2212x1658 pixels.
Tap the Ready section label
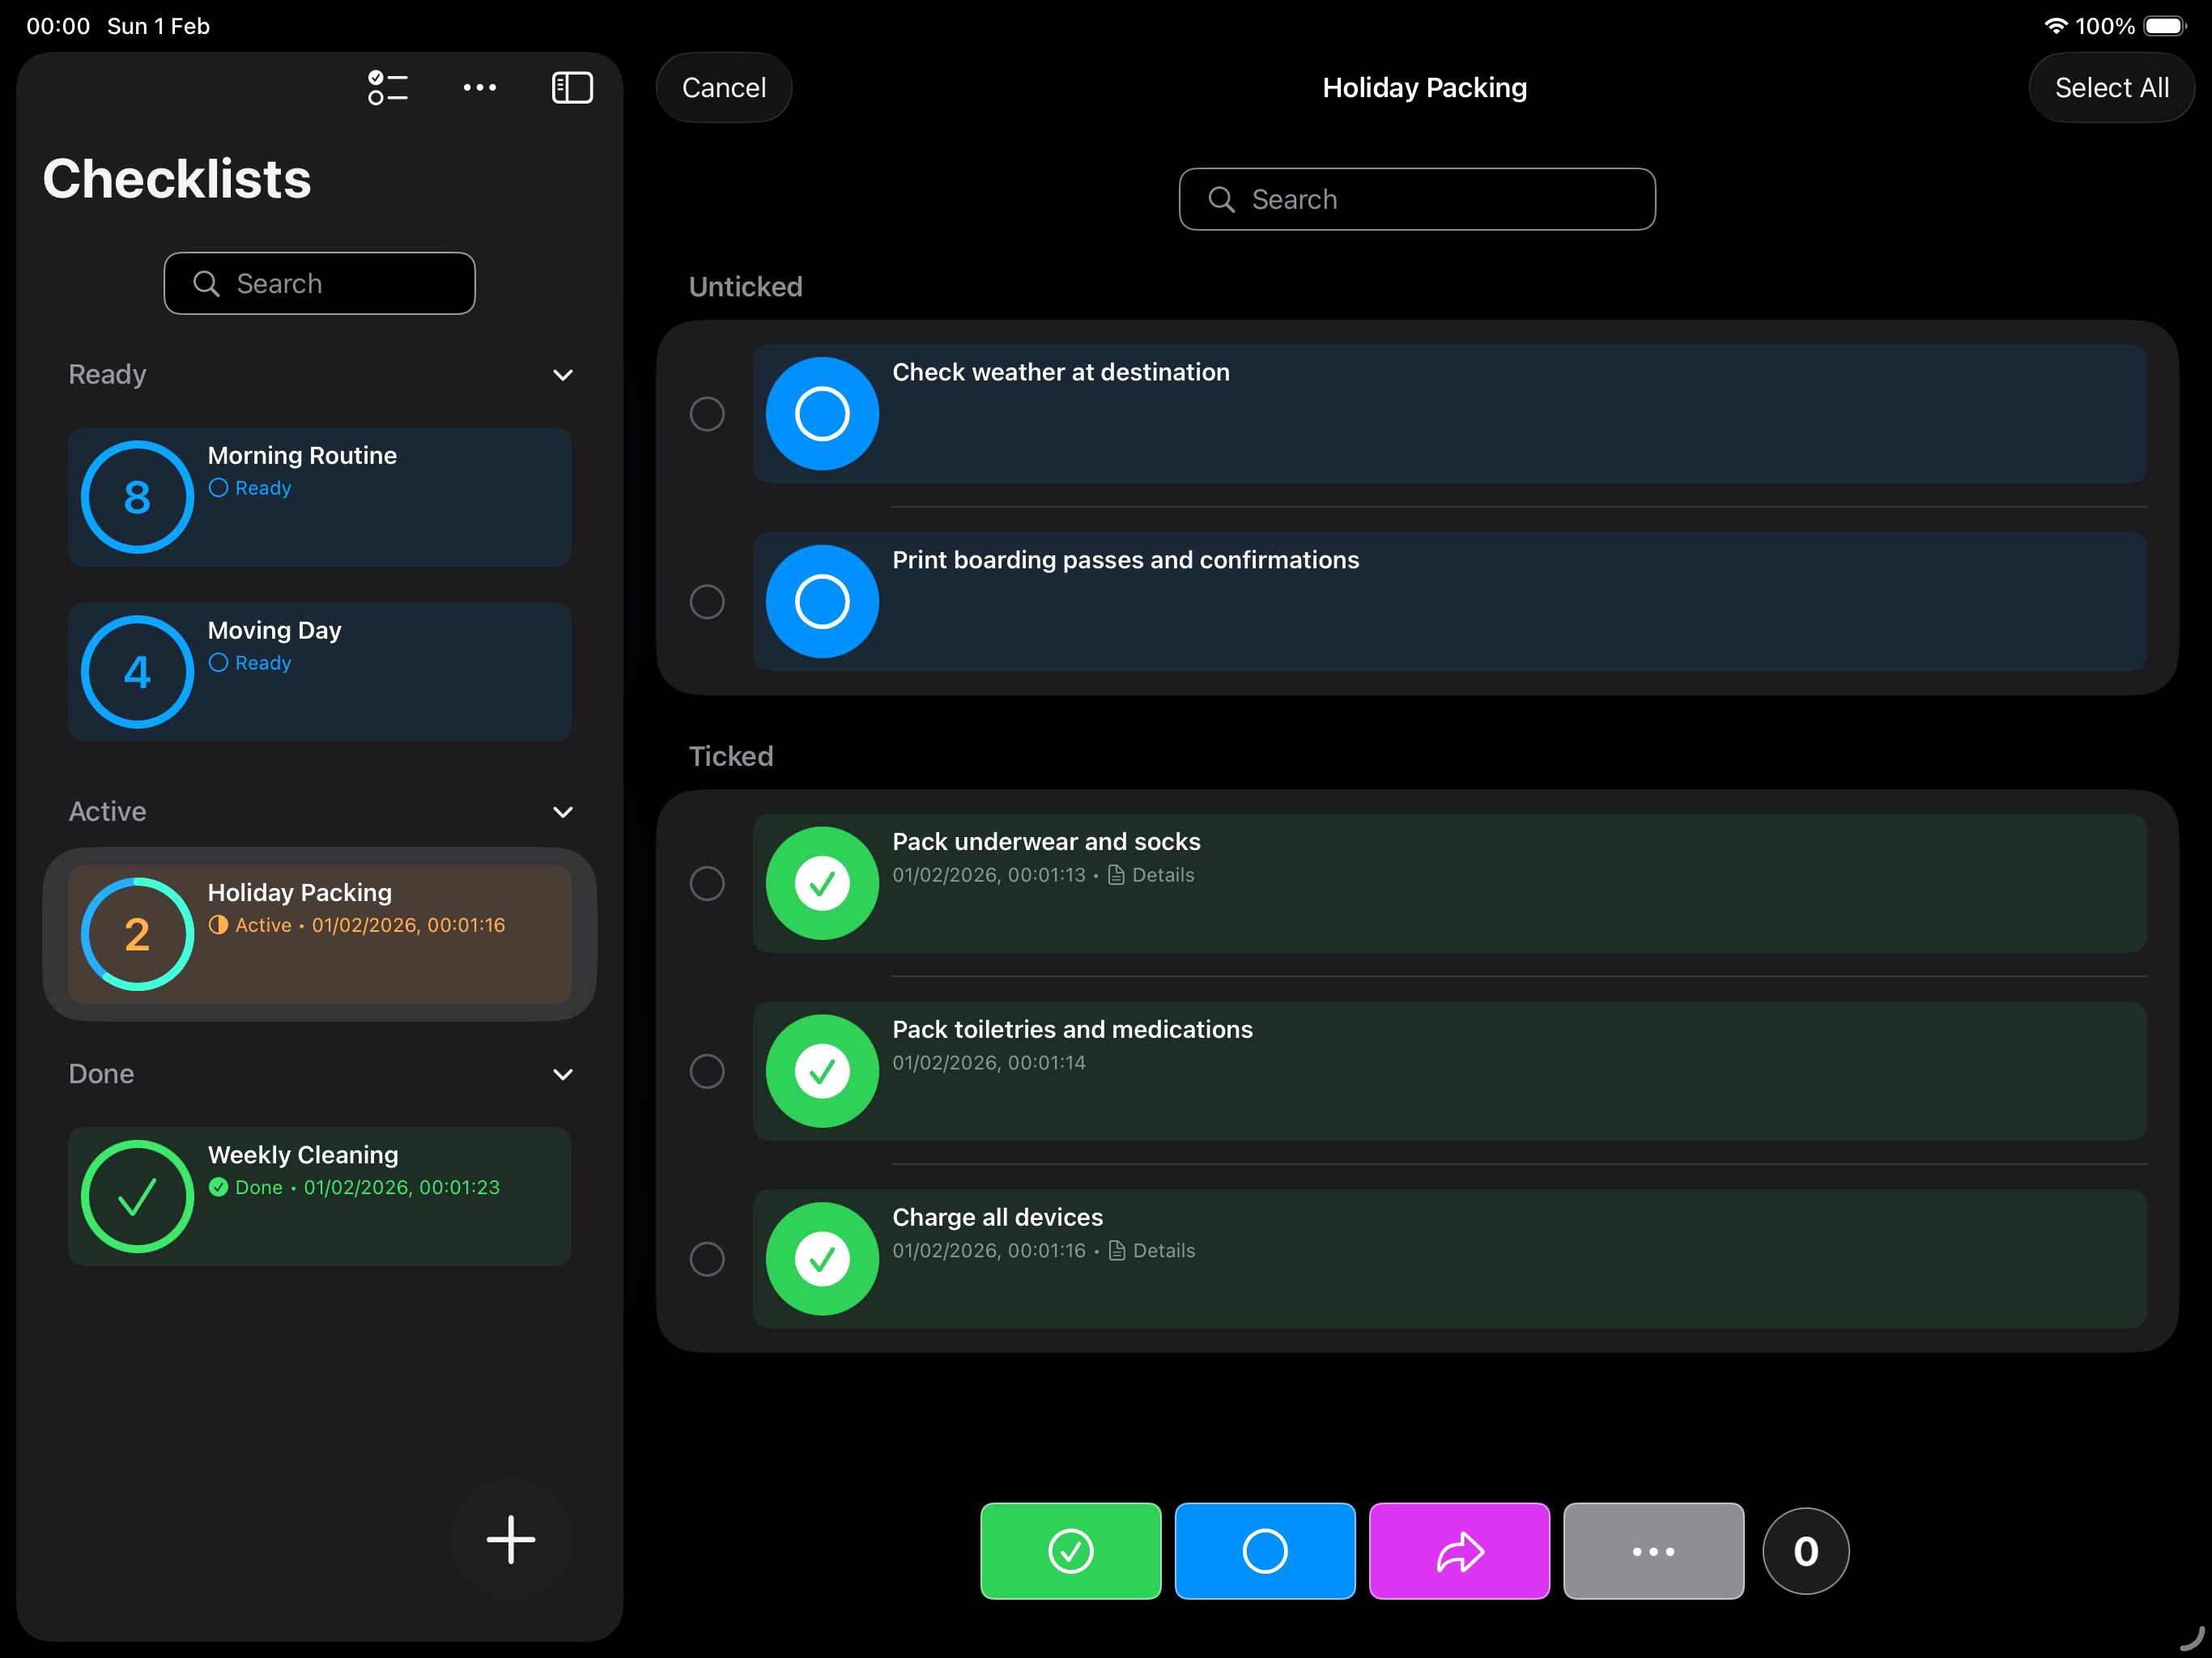click(107, 375)
